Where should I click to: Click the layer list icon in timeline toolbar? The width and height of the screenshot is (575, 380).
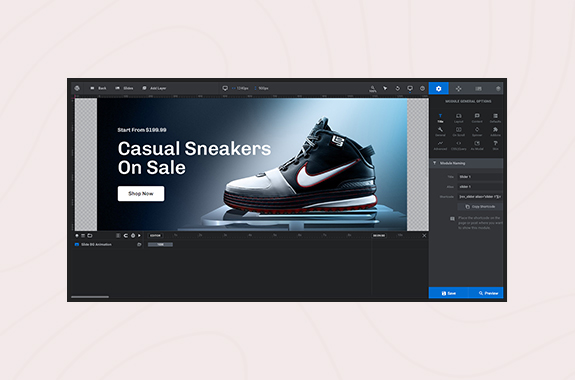[83, 235]
